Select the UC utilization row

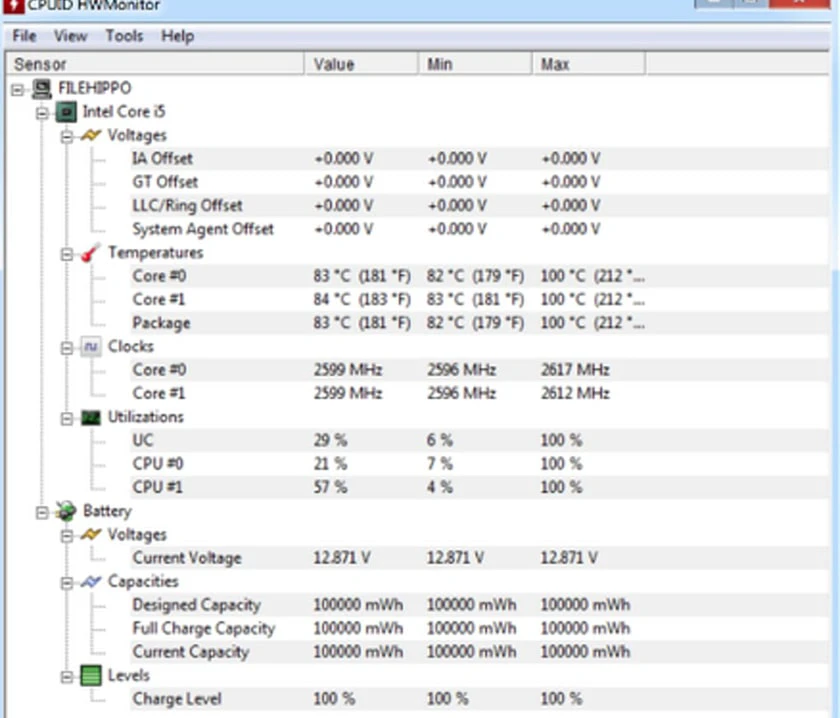pos(479,440)
